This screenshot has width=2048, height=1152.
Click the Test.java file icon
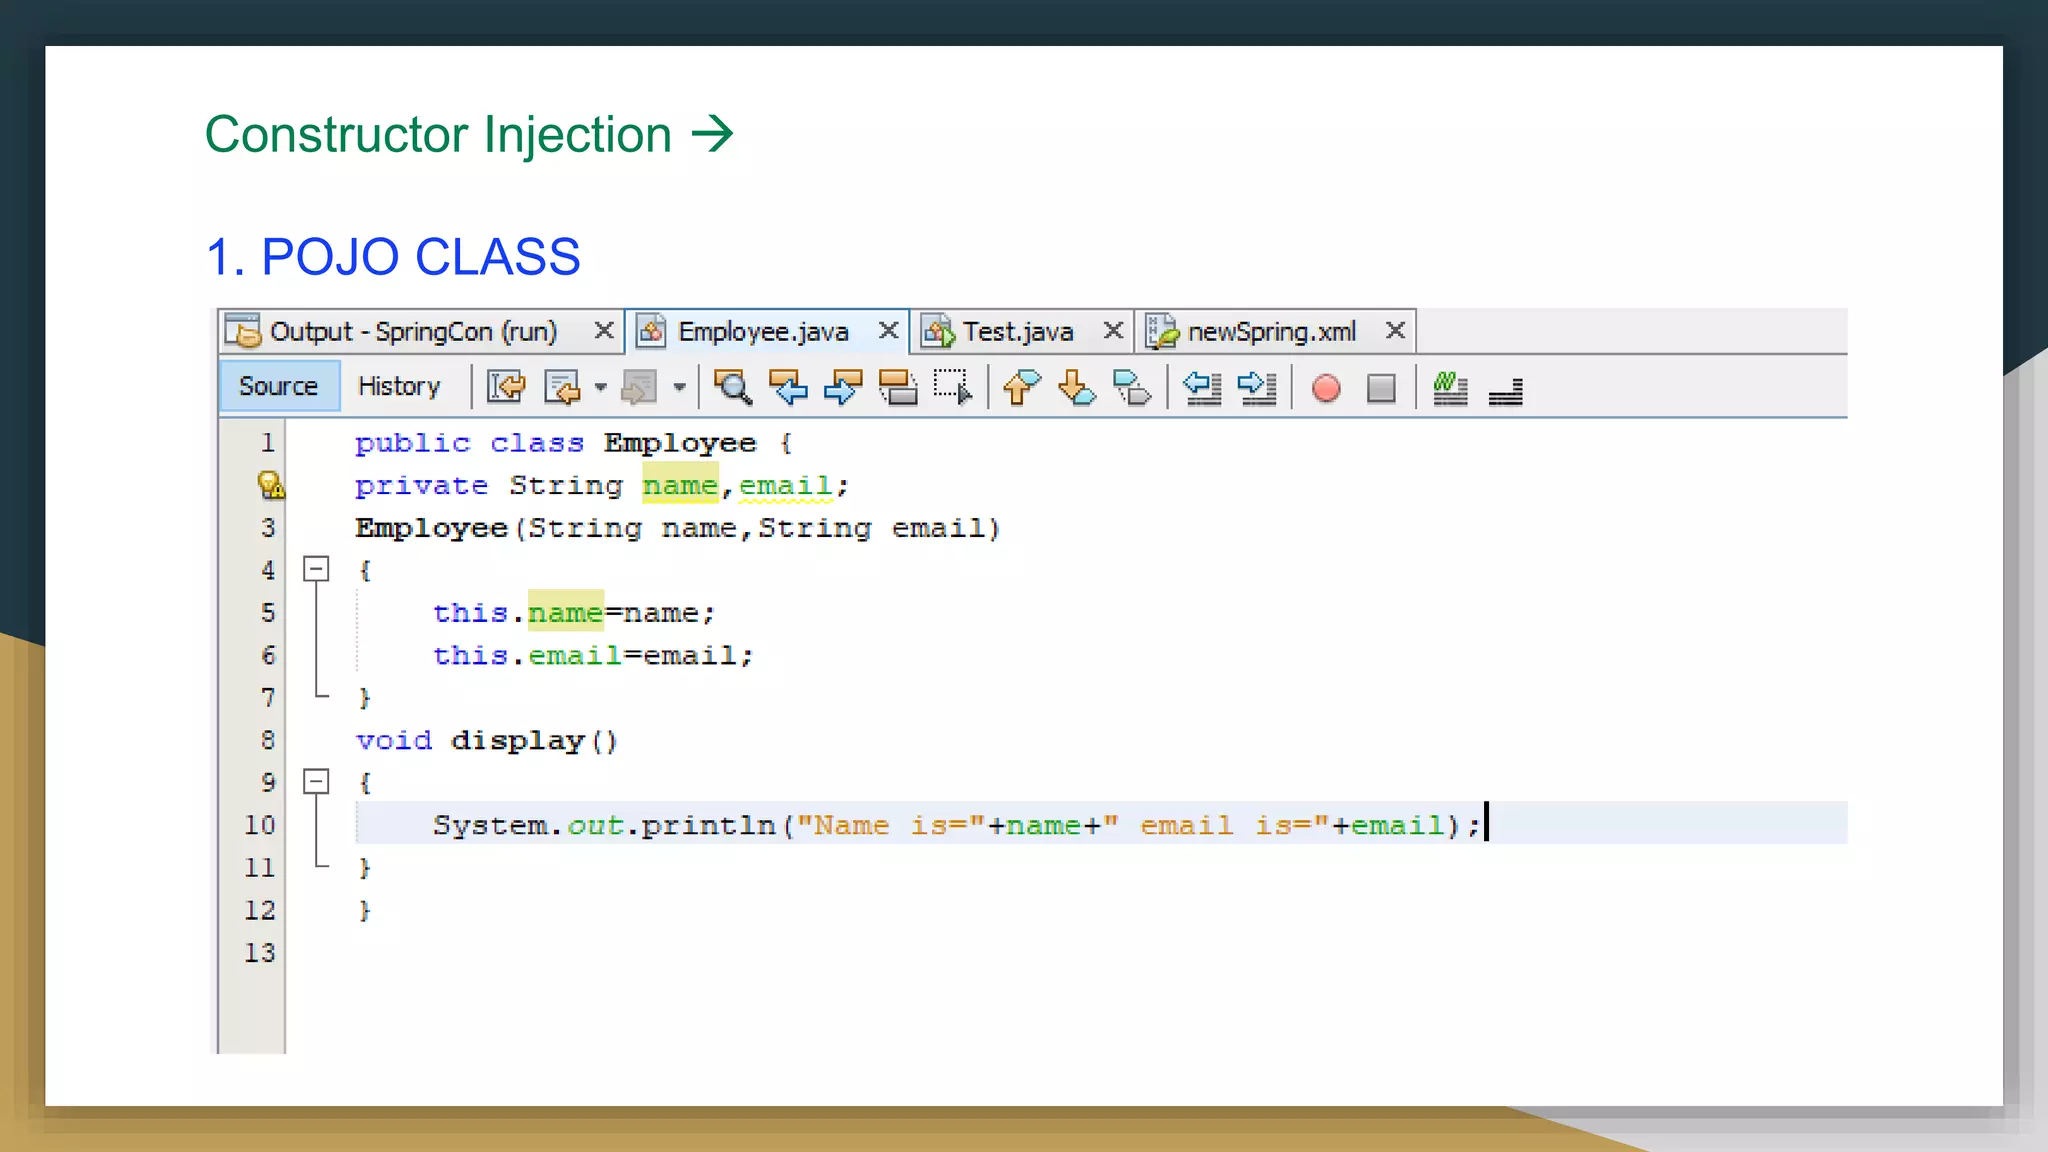pyautogui.click(x=937, y=332)
